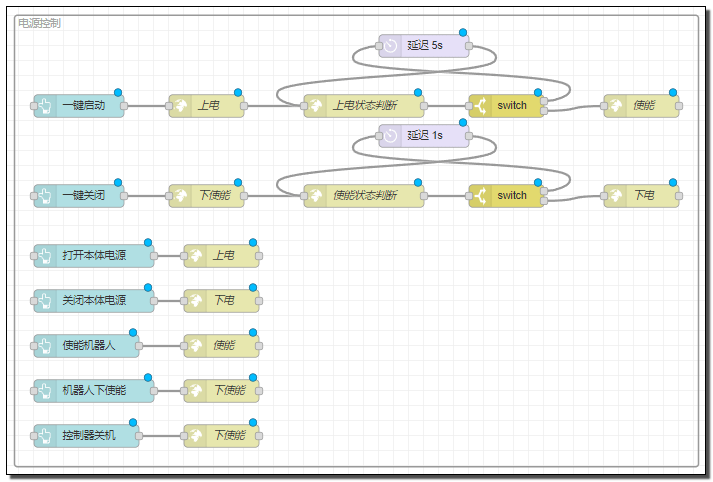Click the output port of 延迟 1s node

[469, 136]
